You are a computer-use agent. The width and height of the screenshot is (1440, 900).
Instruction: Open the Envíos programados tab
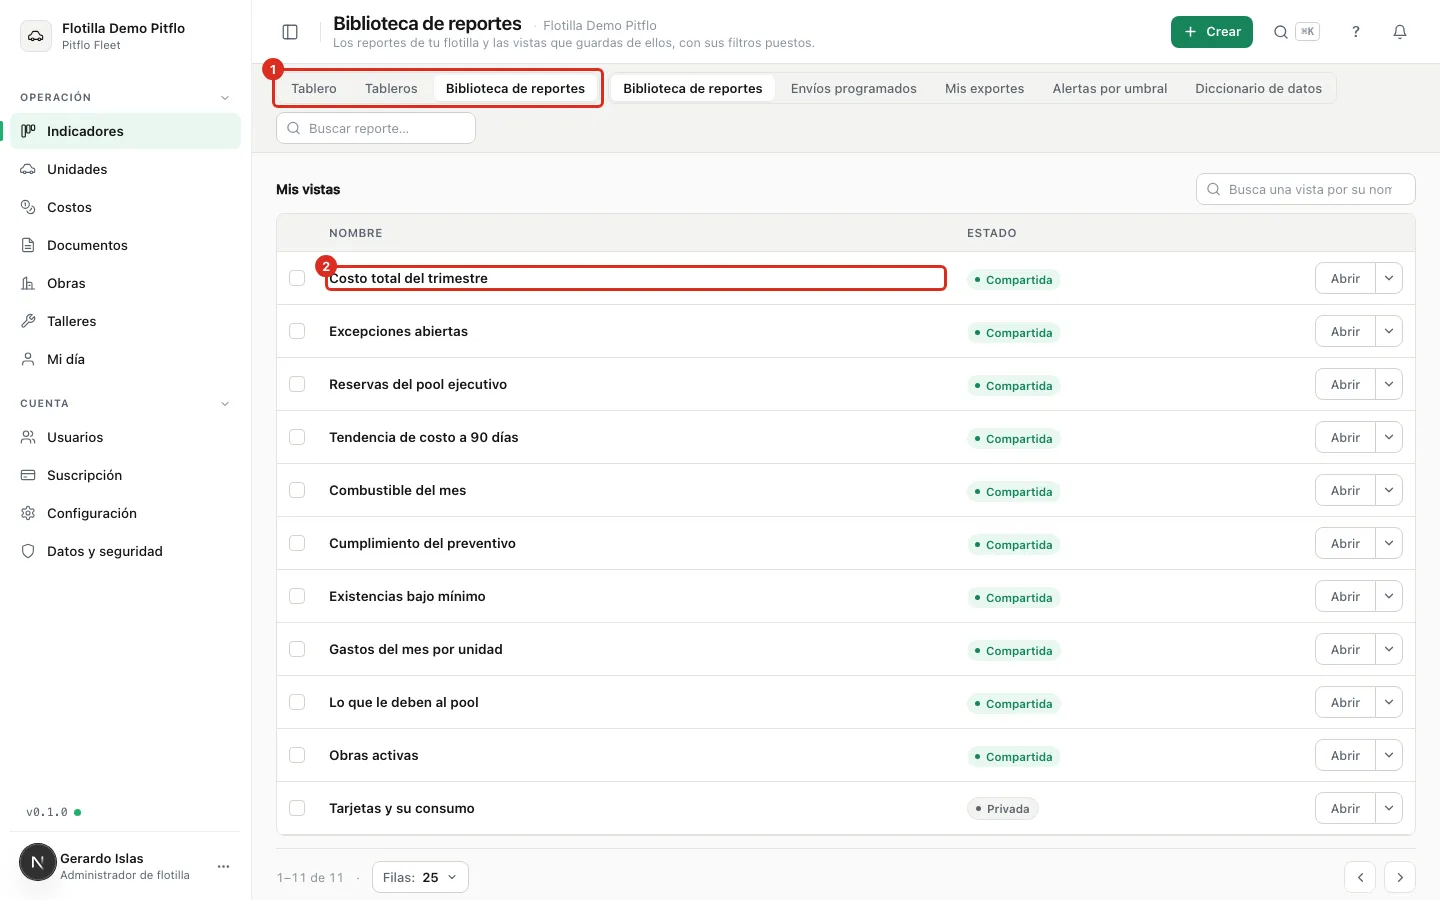(x=854, y=88)
